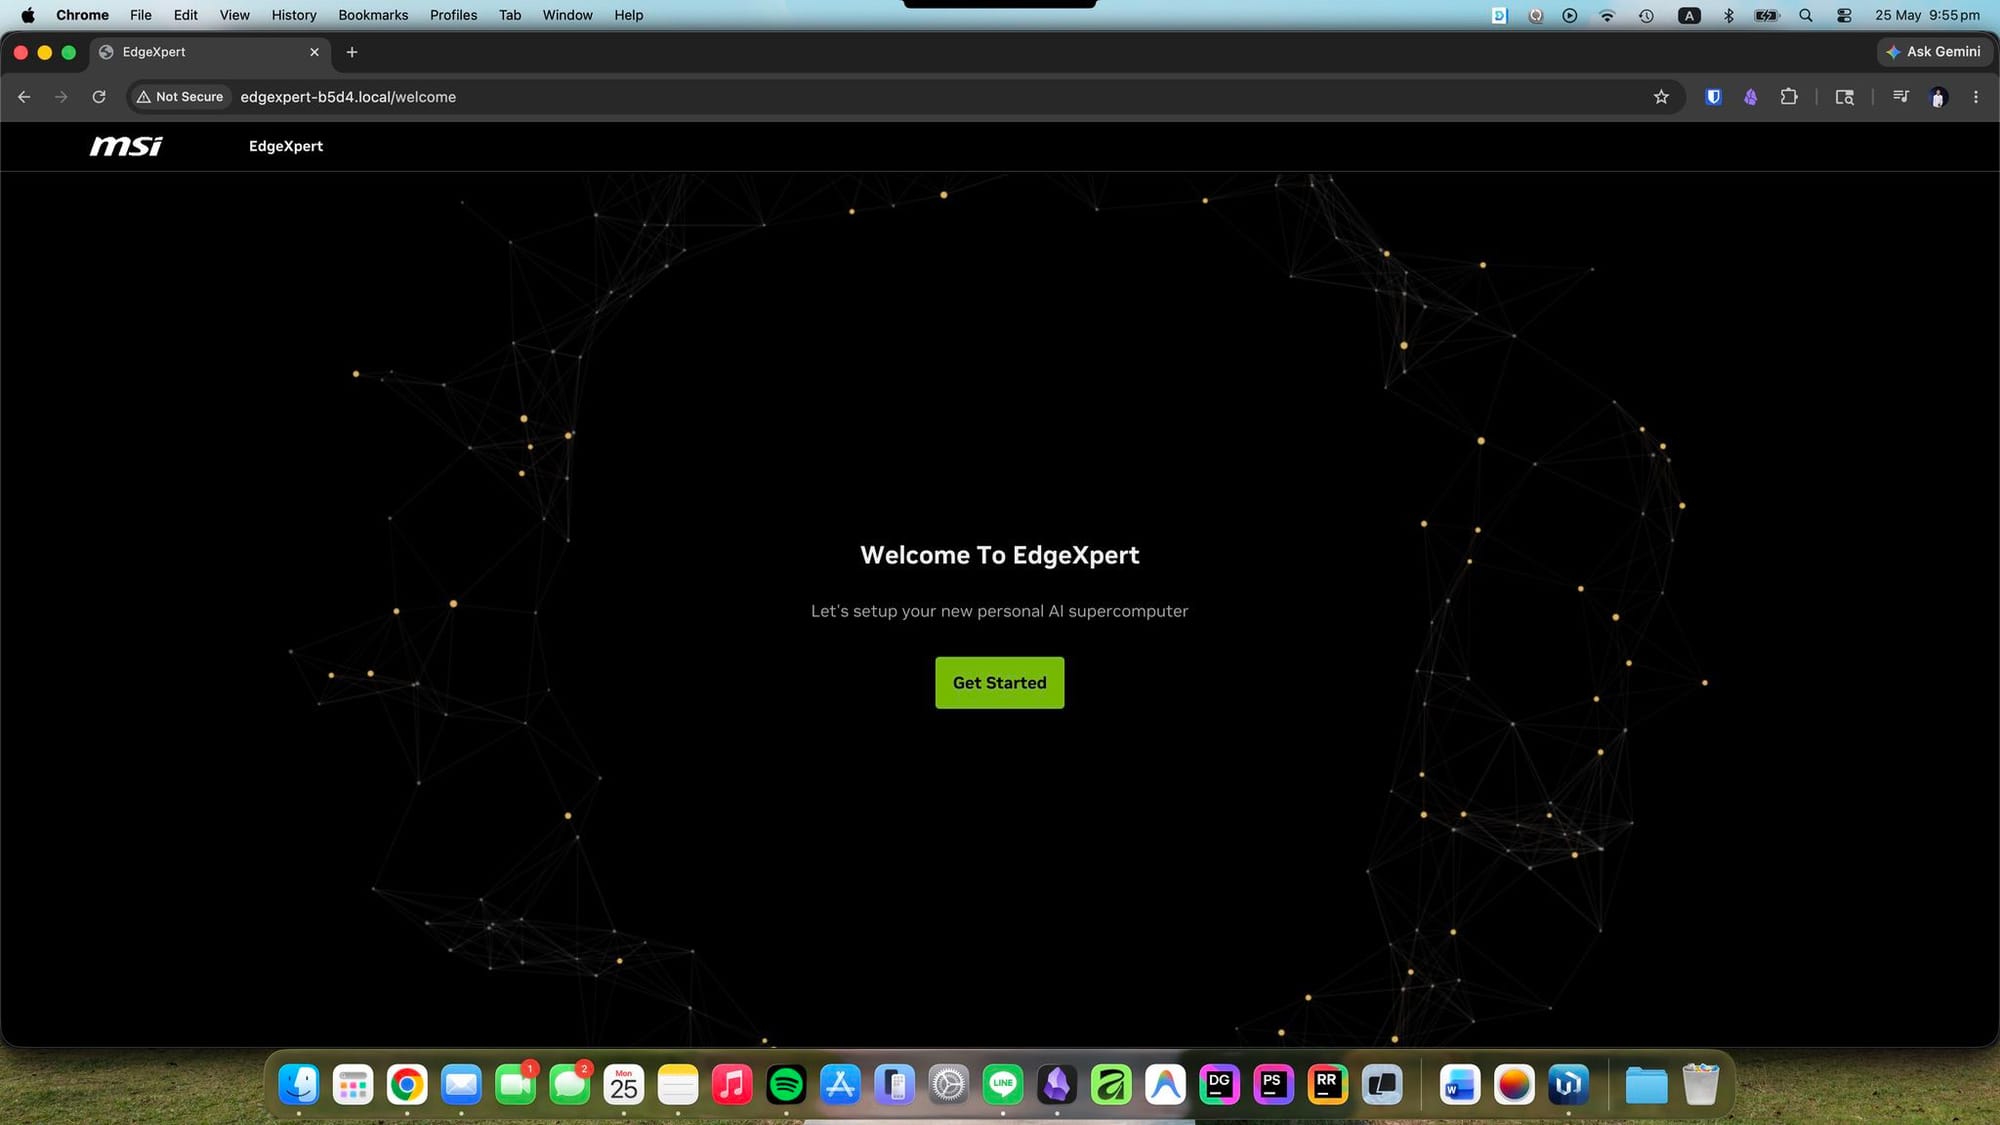
Task: Open Notes from the Dock
Action: coord(678,1084)
